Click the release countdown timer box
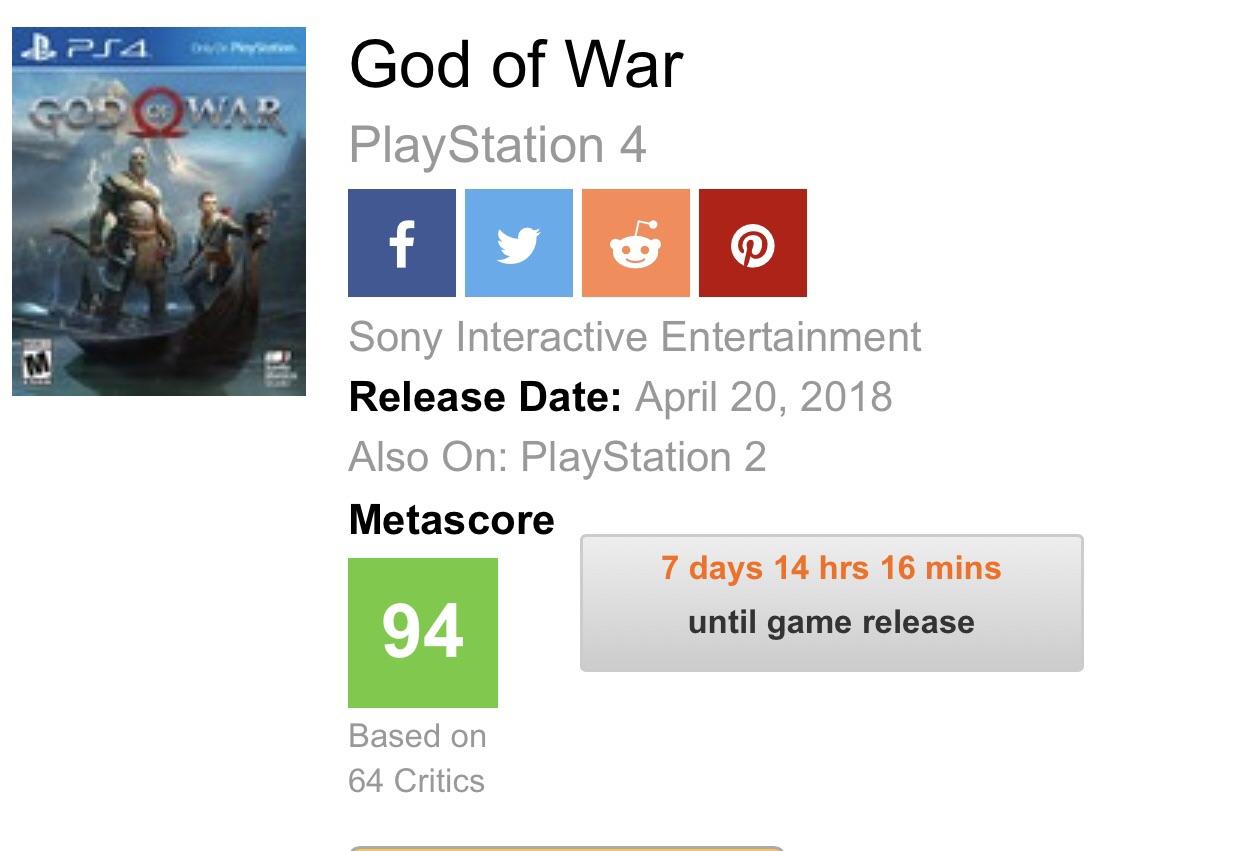The height and width of the screenshot is (851, 1242). pyautogui.click(x=831, y=602)
